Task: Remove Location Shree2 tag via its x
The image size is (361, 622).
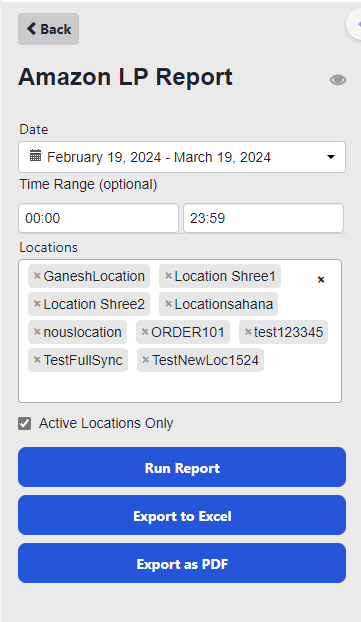Action: point(37,304)
